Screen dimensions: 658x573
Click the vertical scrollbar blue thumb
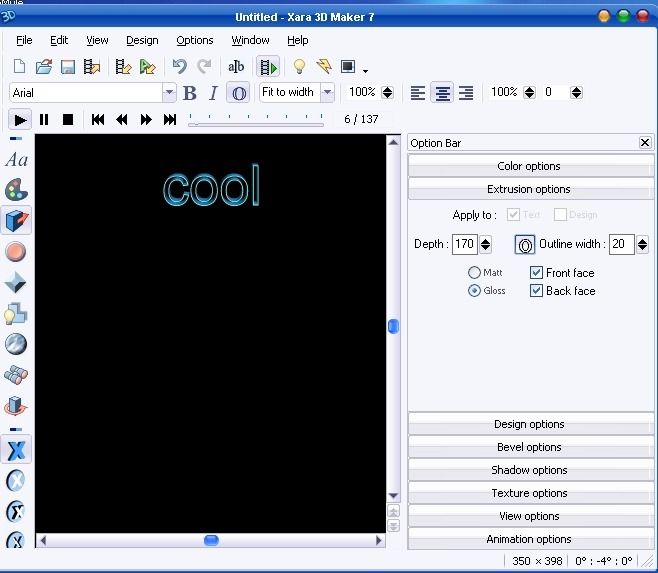393,326
